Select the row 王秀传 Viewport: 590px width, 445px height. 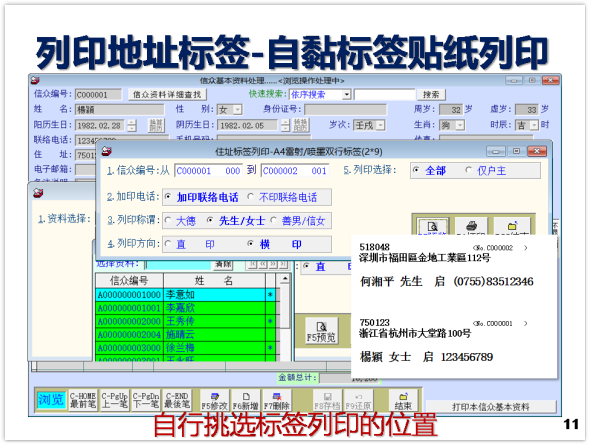point(186,322)
